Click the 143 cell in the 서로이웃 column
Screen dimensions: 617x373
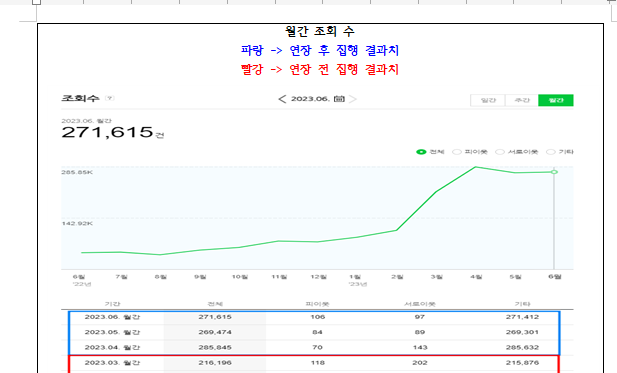click(x=420, y=347)
